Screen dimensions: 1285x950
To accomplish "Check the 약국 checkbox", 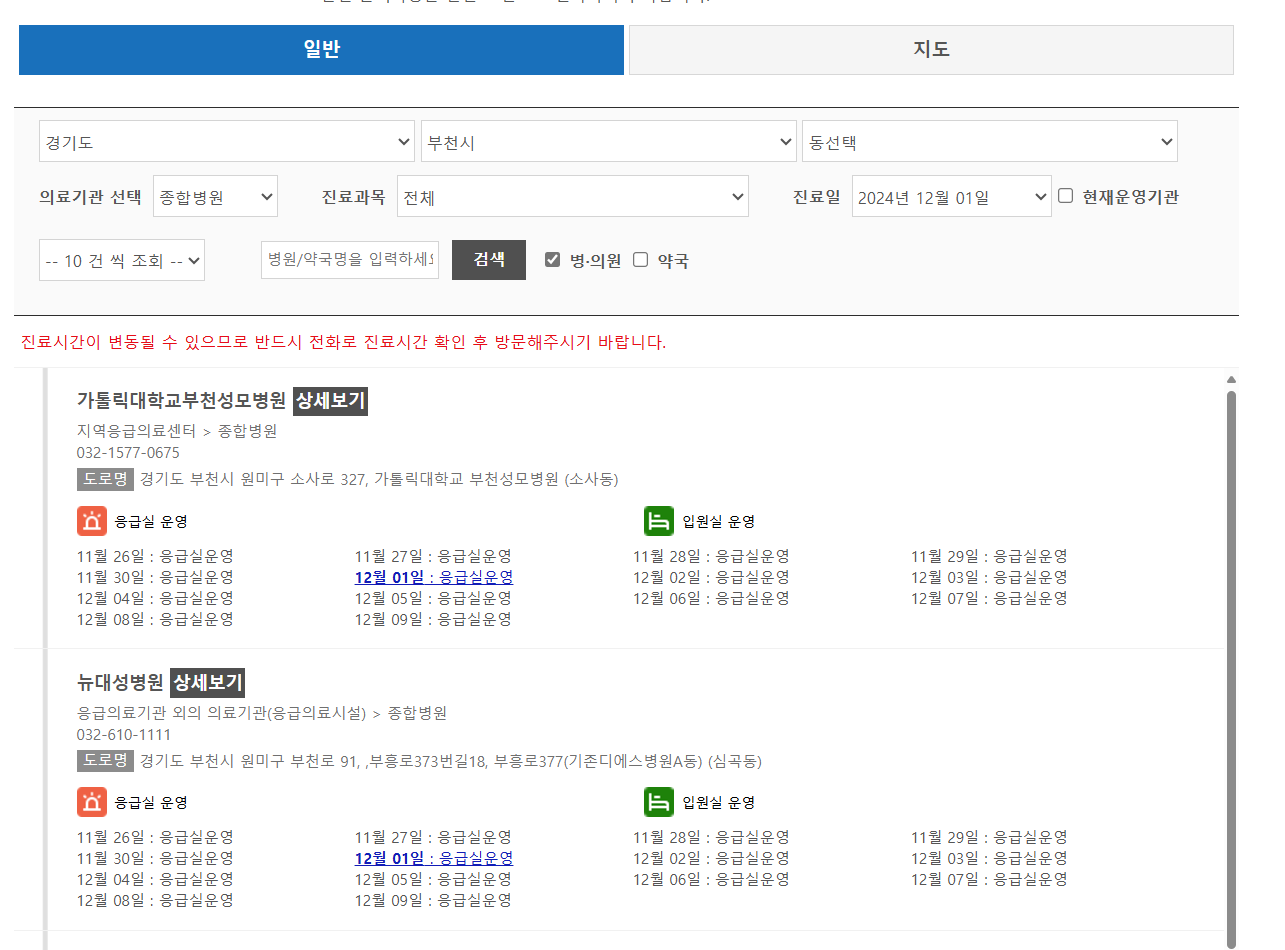I will pyautogui.click(x=640, y=259).
